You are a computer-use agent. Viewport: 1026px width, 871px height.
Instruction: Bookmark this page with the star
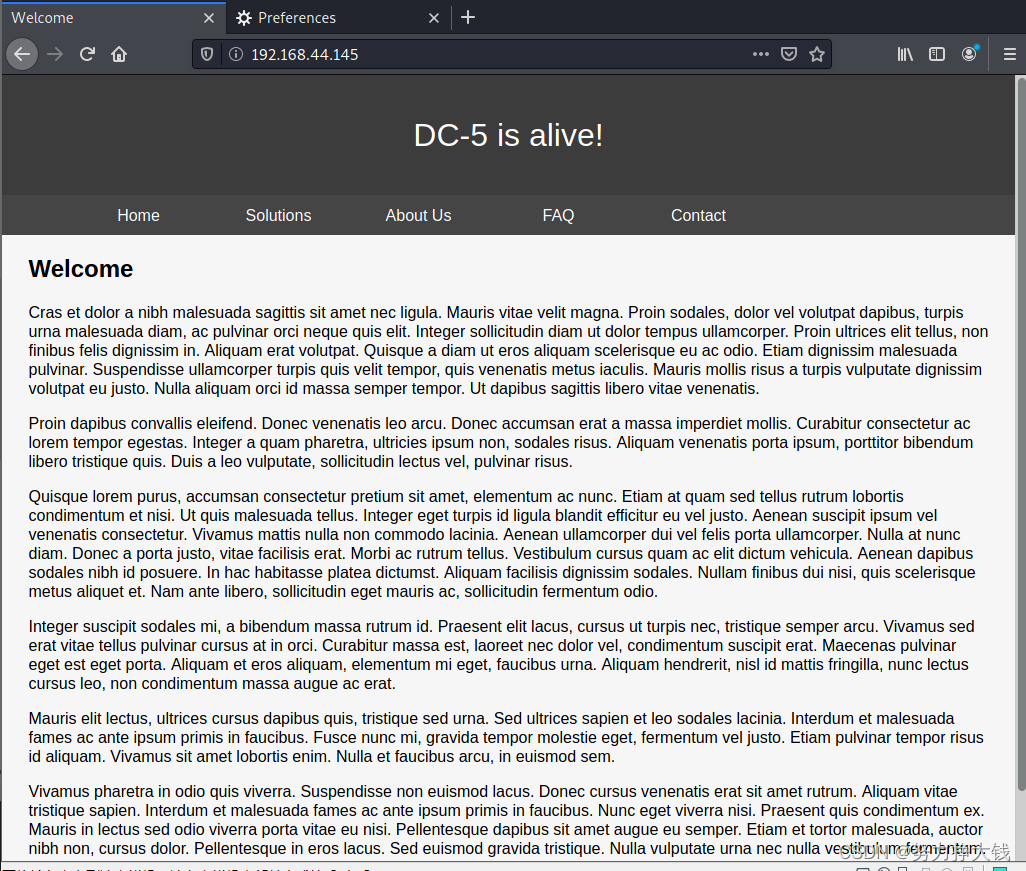click(x=817, y=54)
